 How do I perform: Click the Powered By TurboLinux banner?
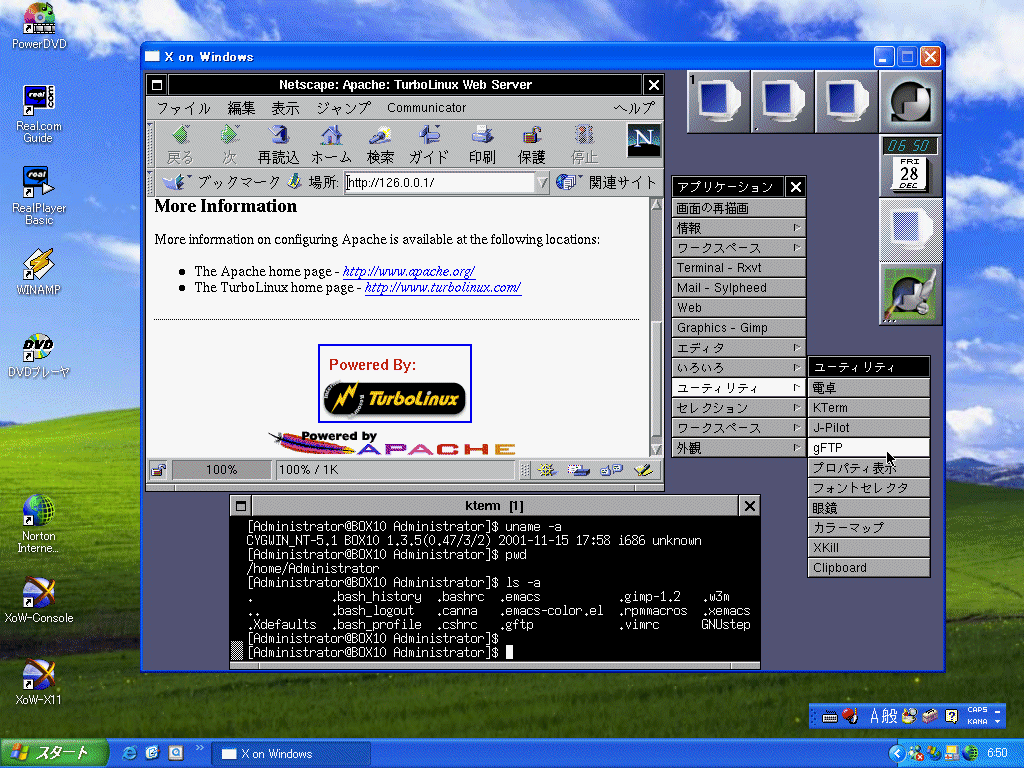(394, 383)
